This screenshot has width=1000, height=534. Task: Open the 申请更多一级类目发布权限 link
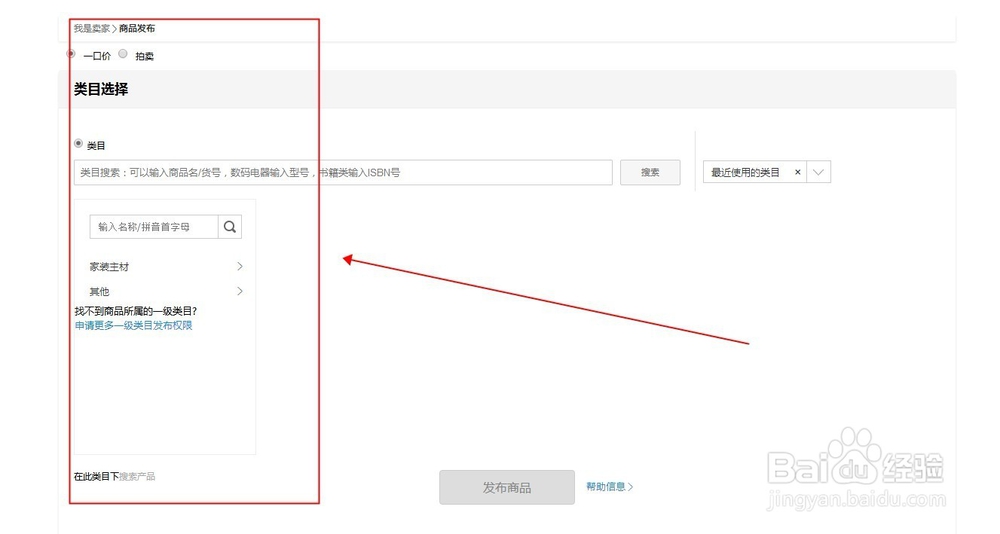133,325
